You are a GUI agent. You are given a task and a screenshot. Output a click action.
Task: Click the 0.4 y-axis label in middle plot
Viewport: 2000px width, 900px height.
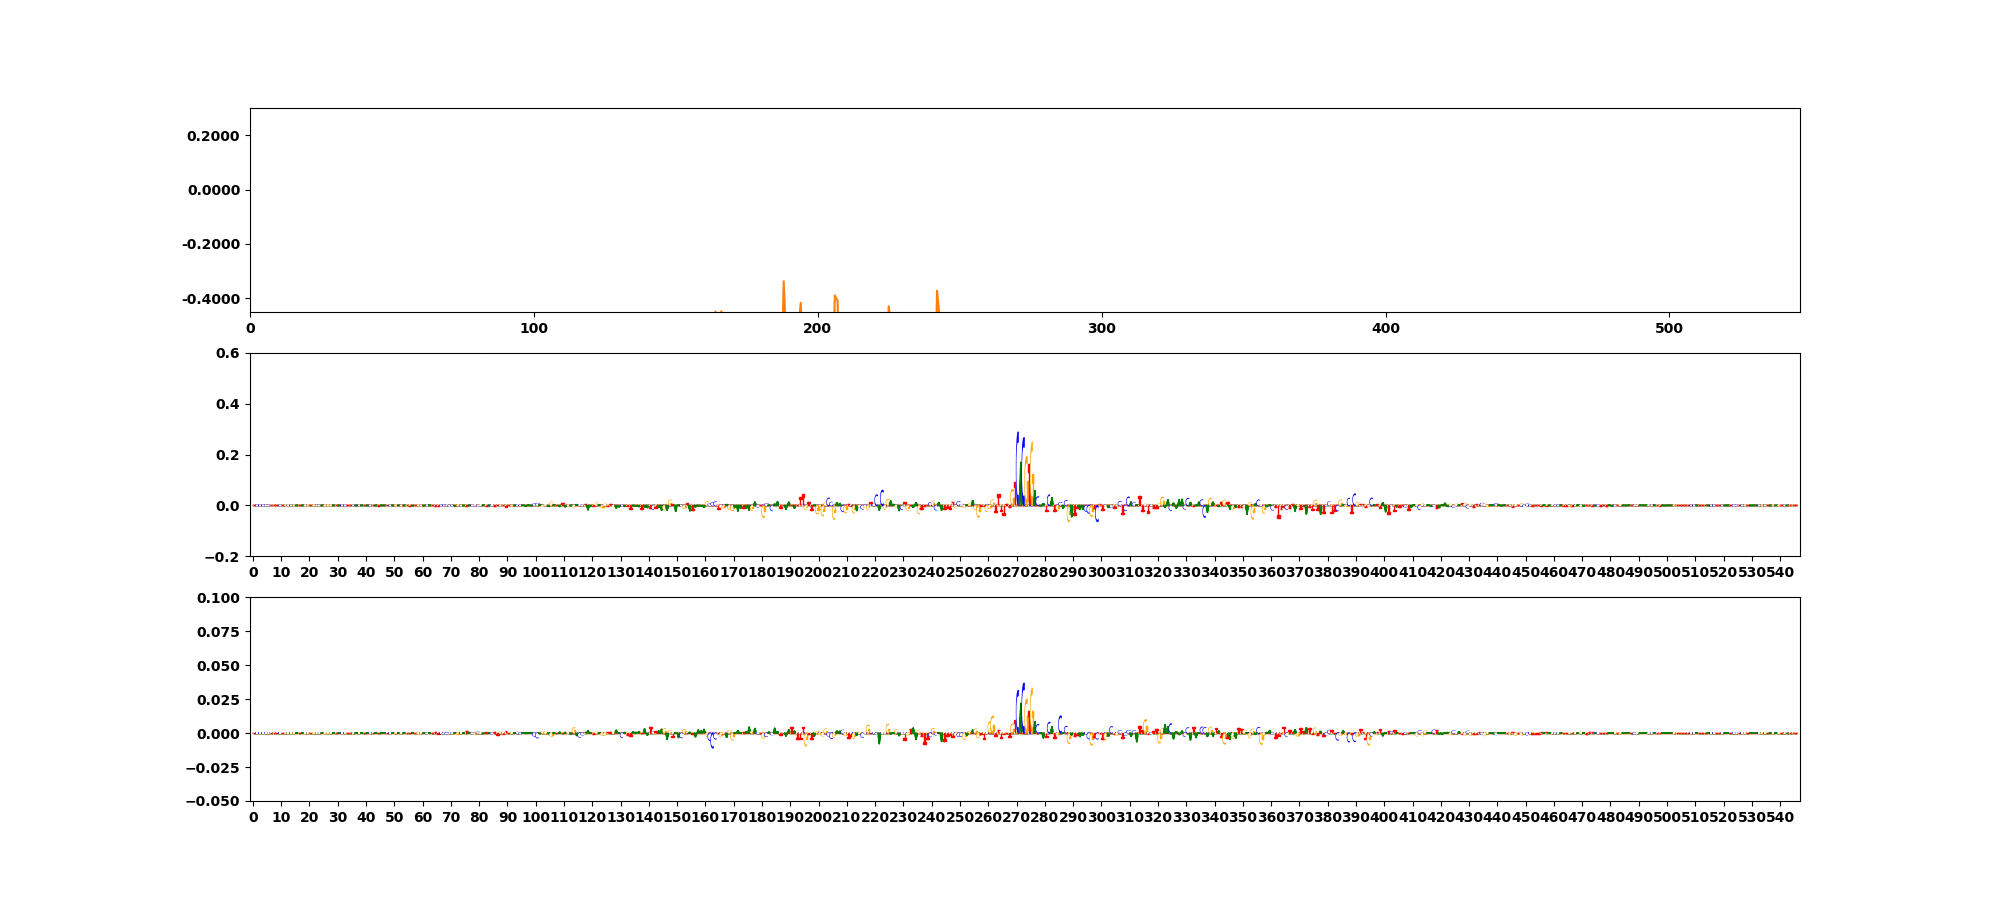[228, 404]
